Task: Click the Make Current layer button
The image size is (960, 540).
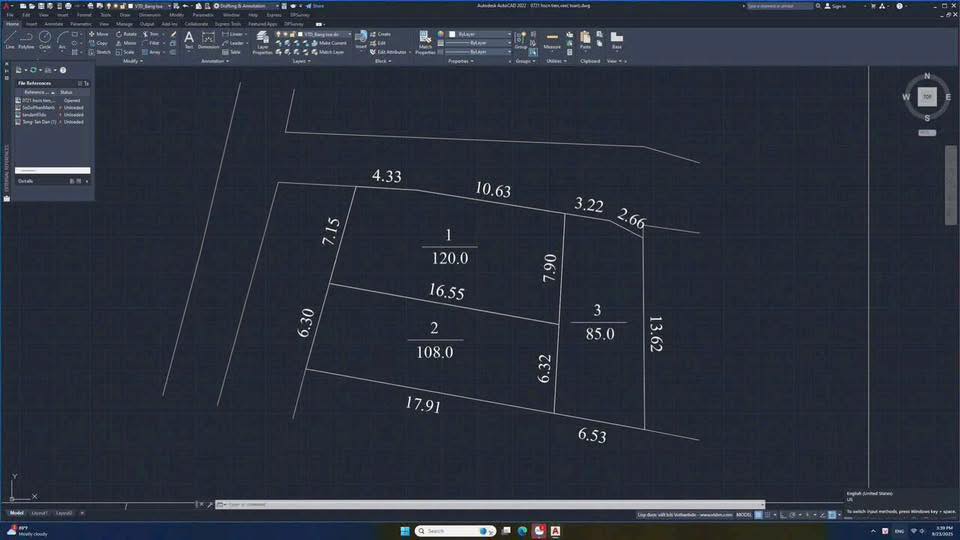Action: tap(332, 43)
